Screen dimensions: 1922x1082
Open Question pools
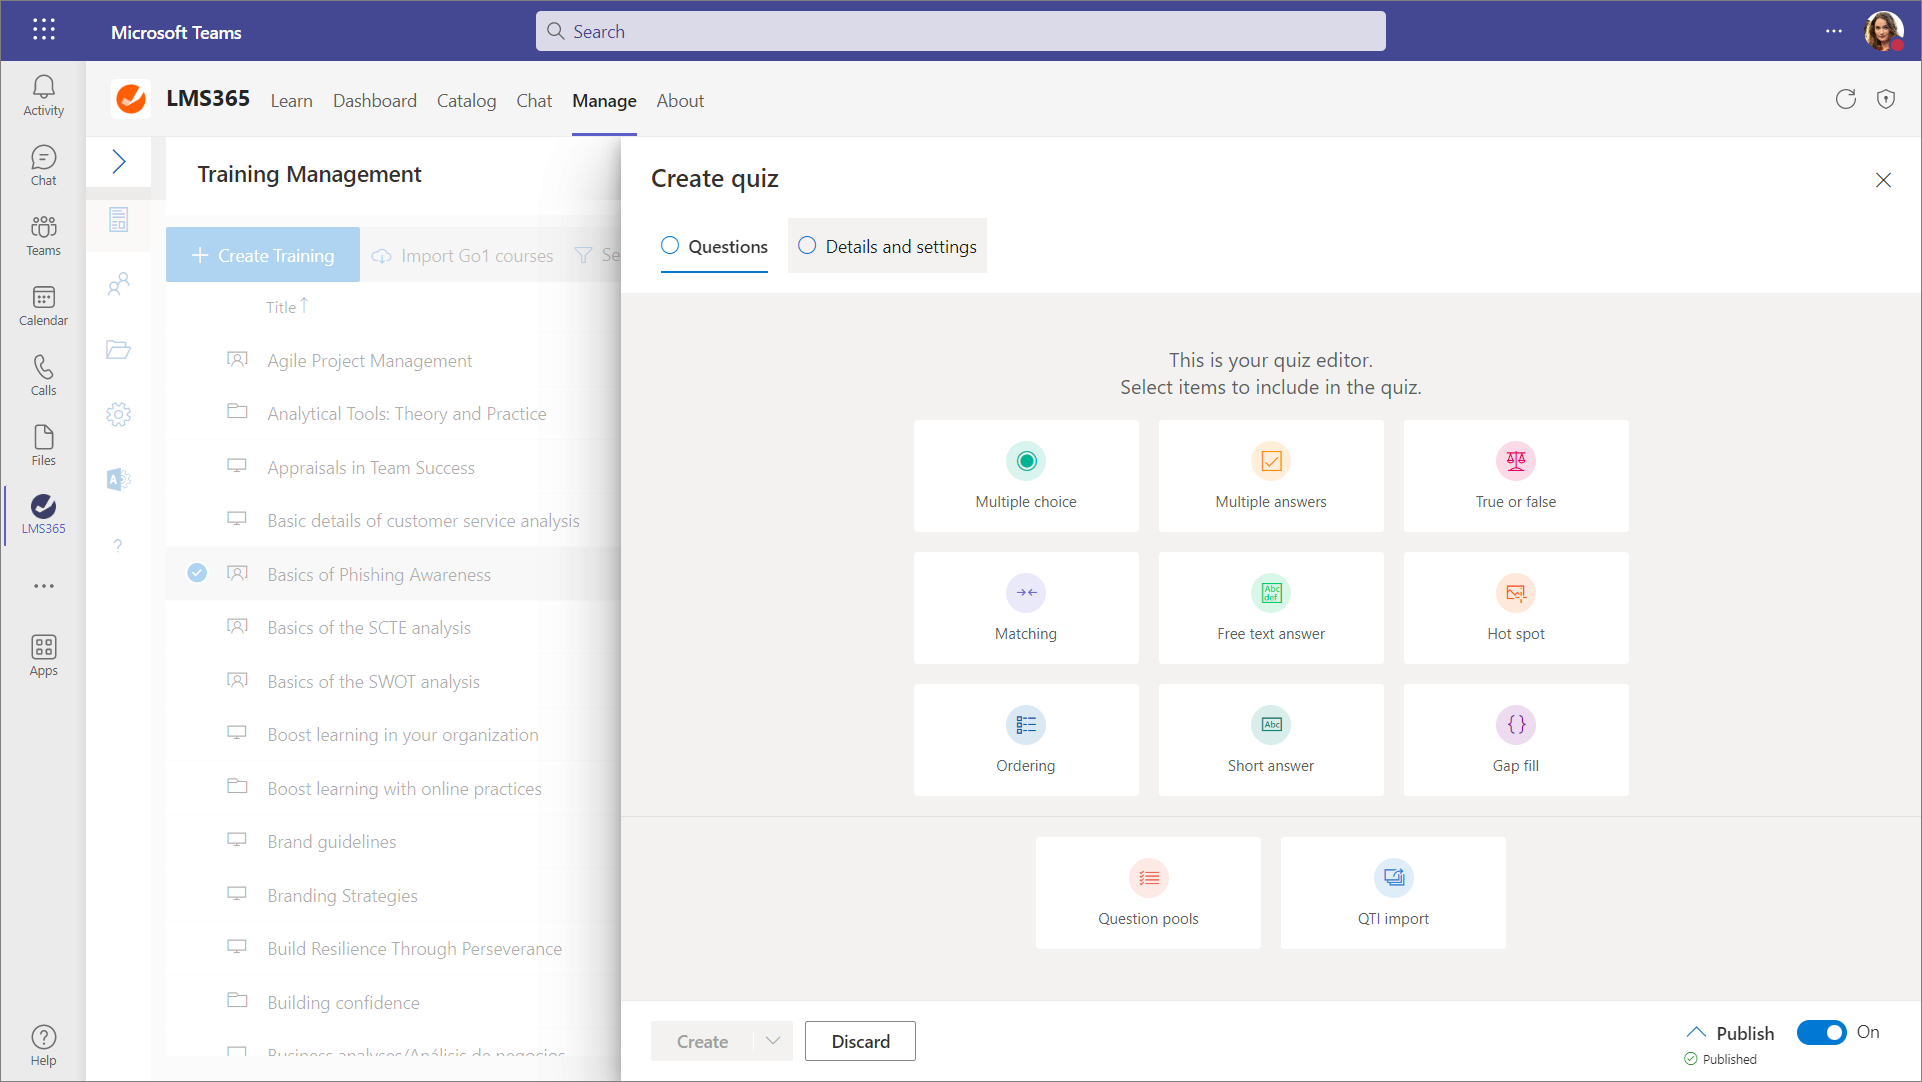click(x=1147, y=893)
